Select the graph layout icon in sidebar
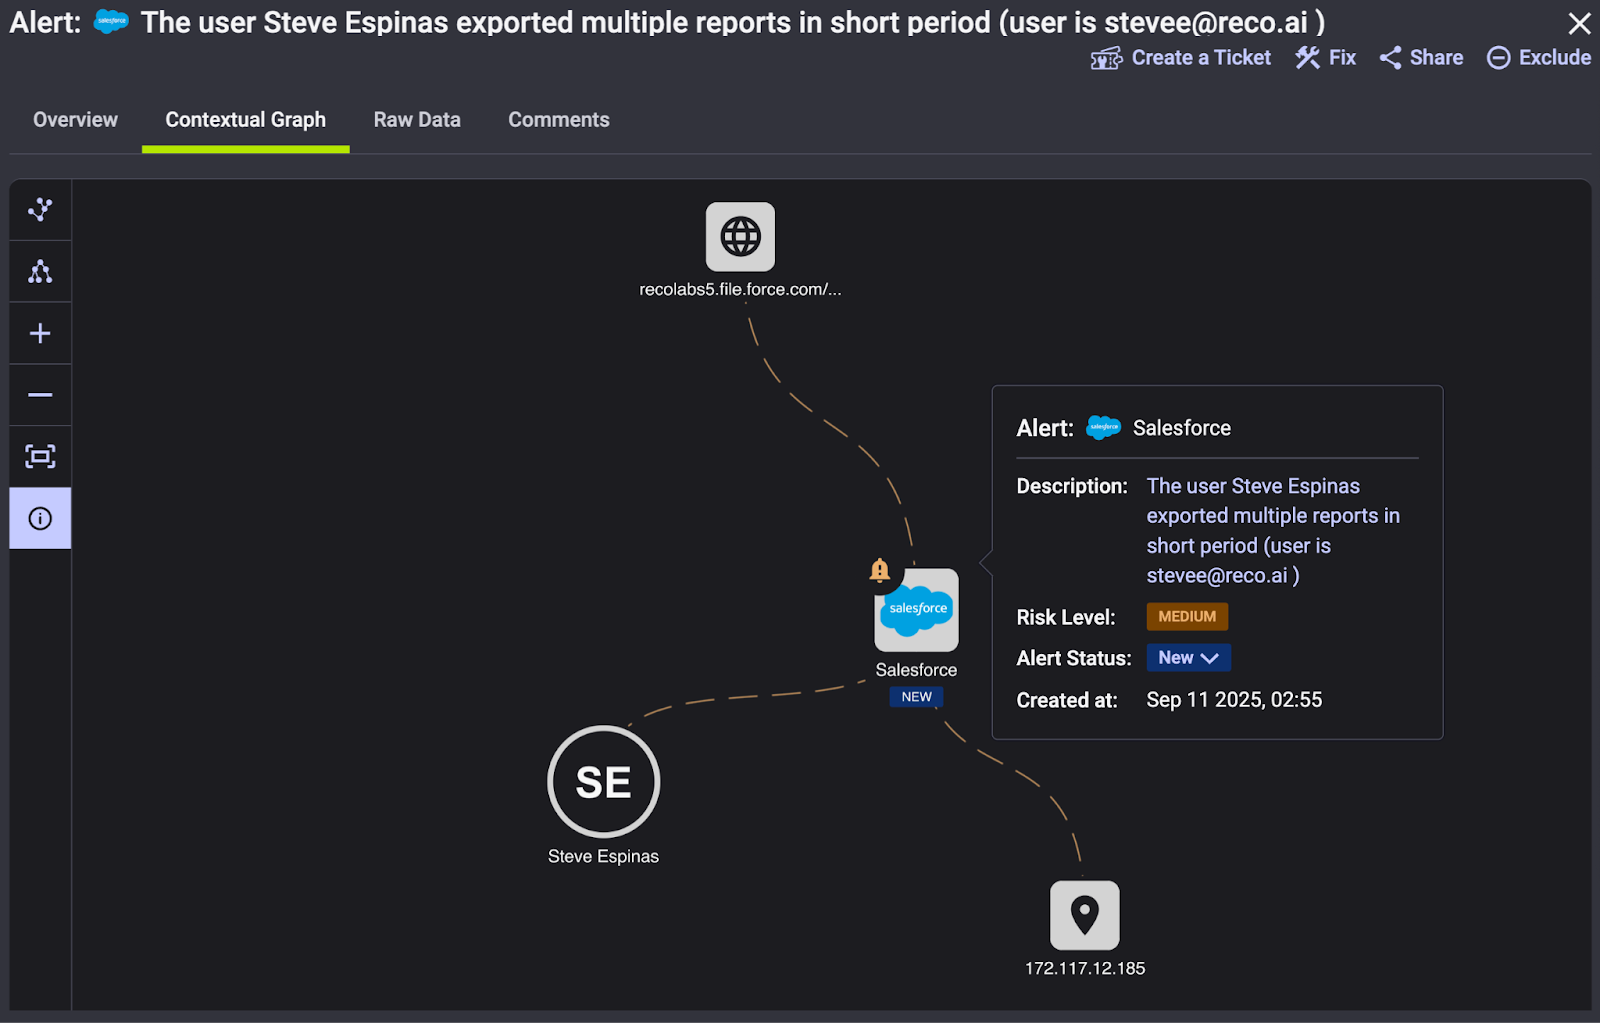Image resolution: width=1600 pixels, height=1023 pixels. (40, 210)
